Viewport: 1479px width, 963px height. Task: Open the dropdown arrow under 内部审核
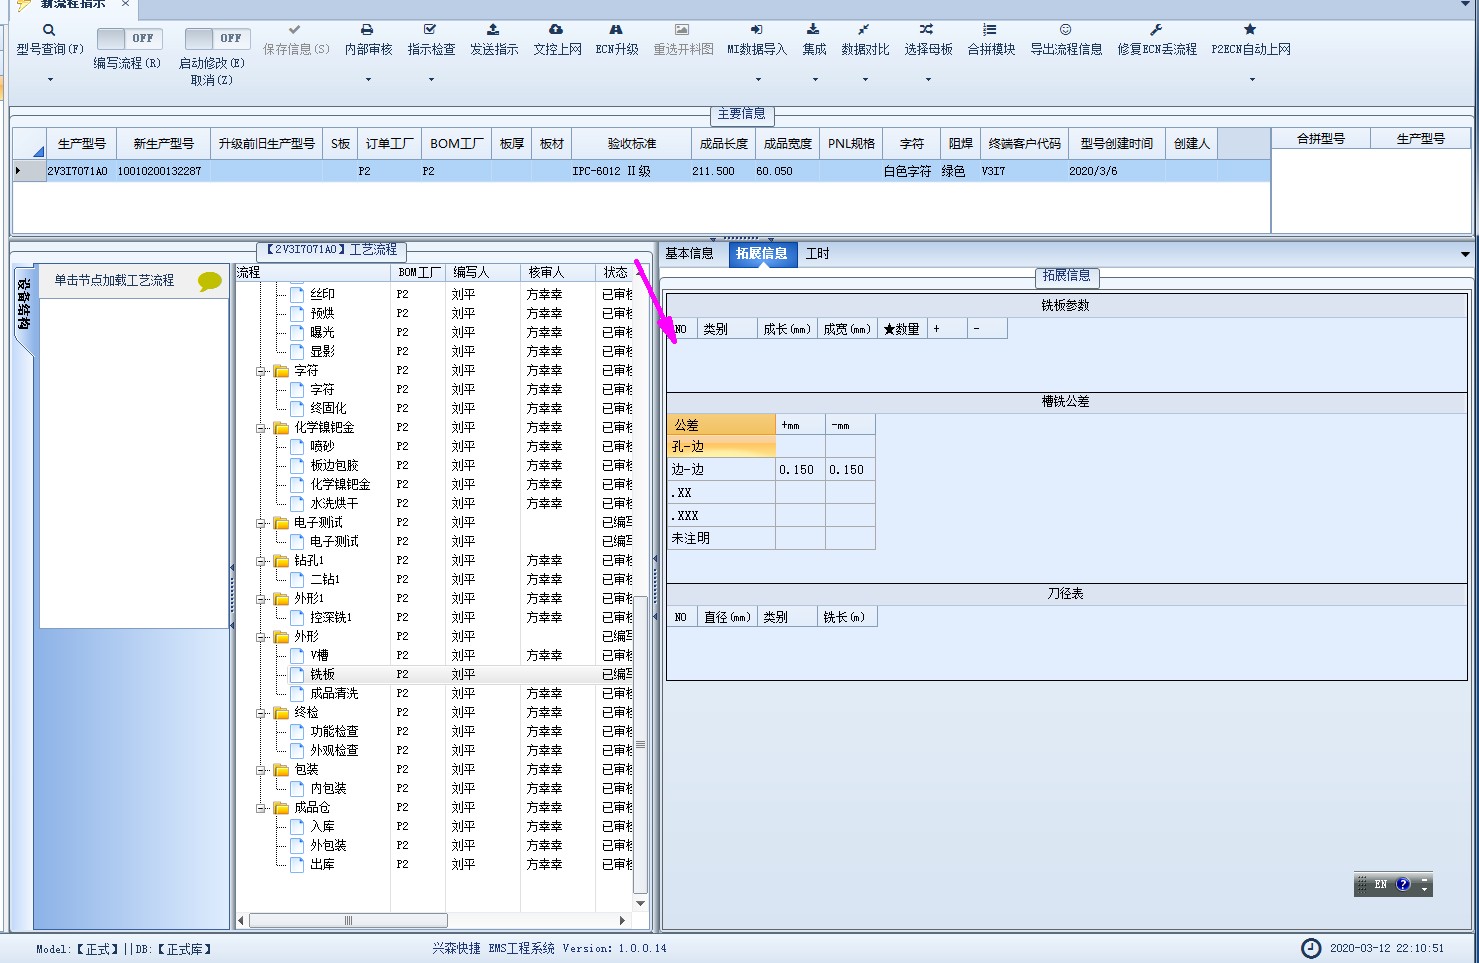pyautogui.click(x=368, y=80)
